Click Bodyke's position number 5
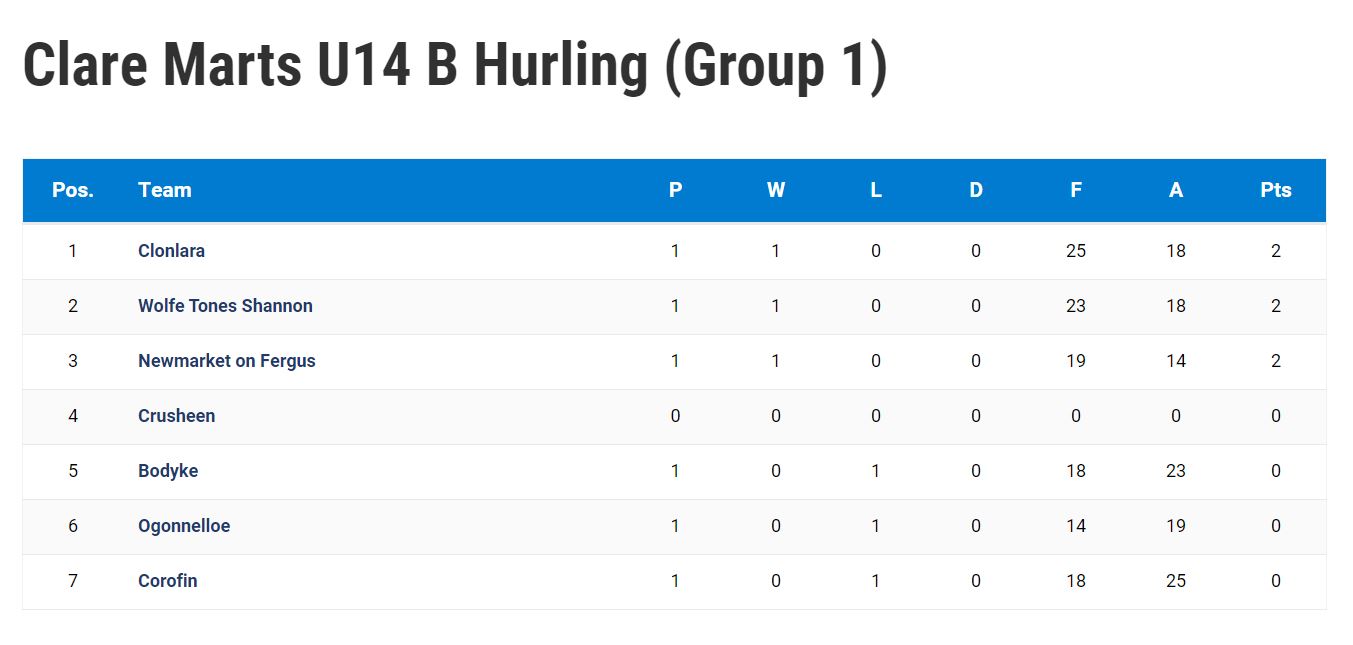 [x=73, y=471]
